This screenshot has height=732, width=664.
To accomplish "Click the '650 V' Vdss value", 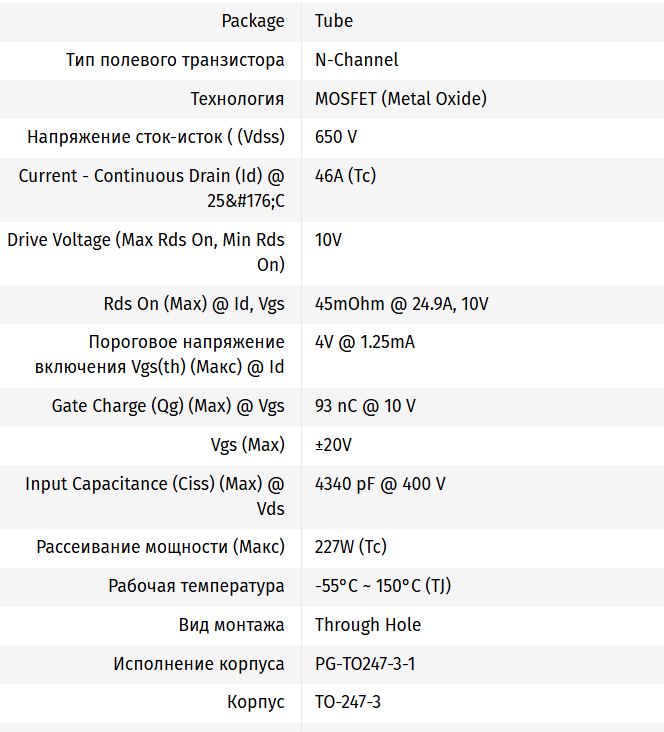I will tap(336, 137).
